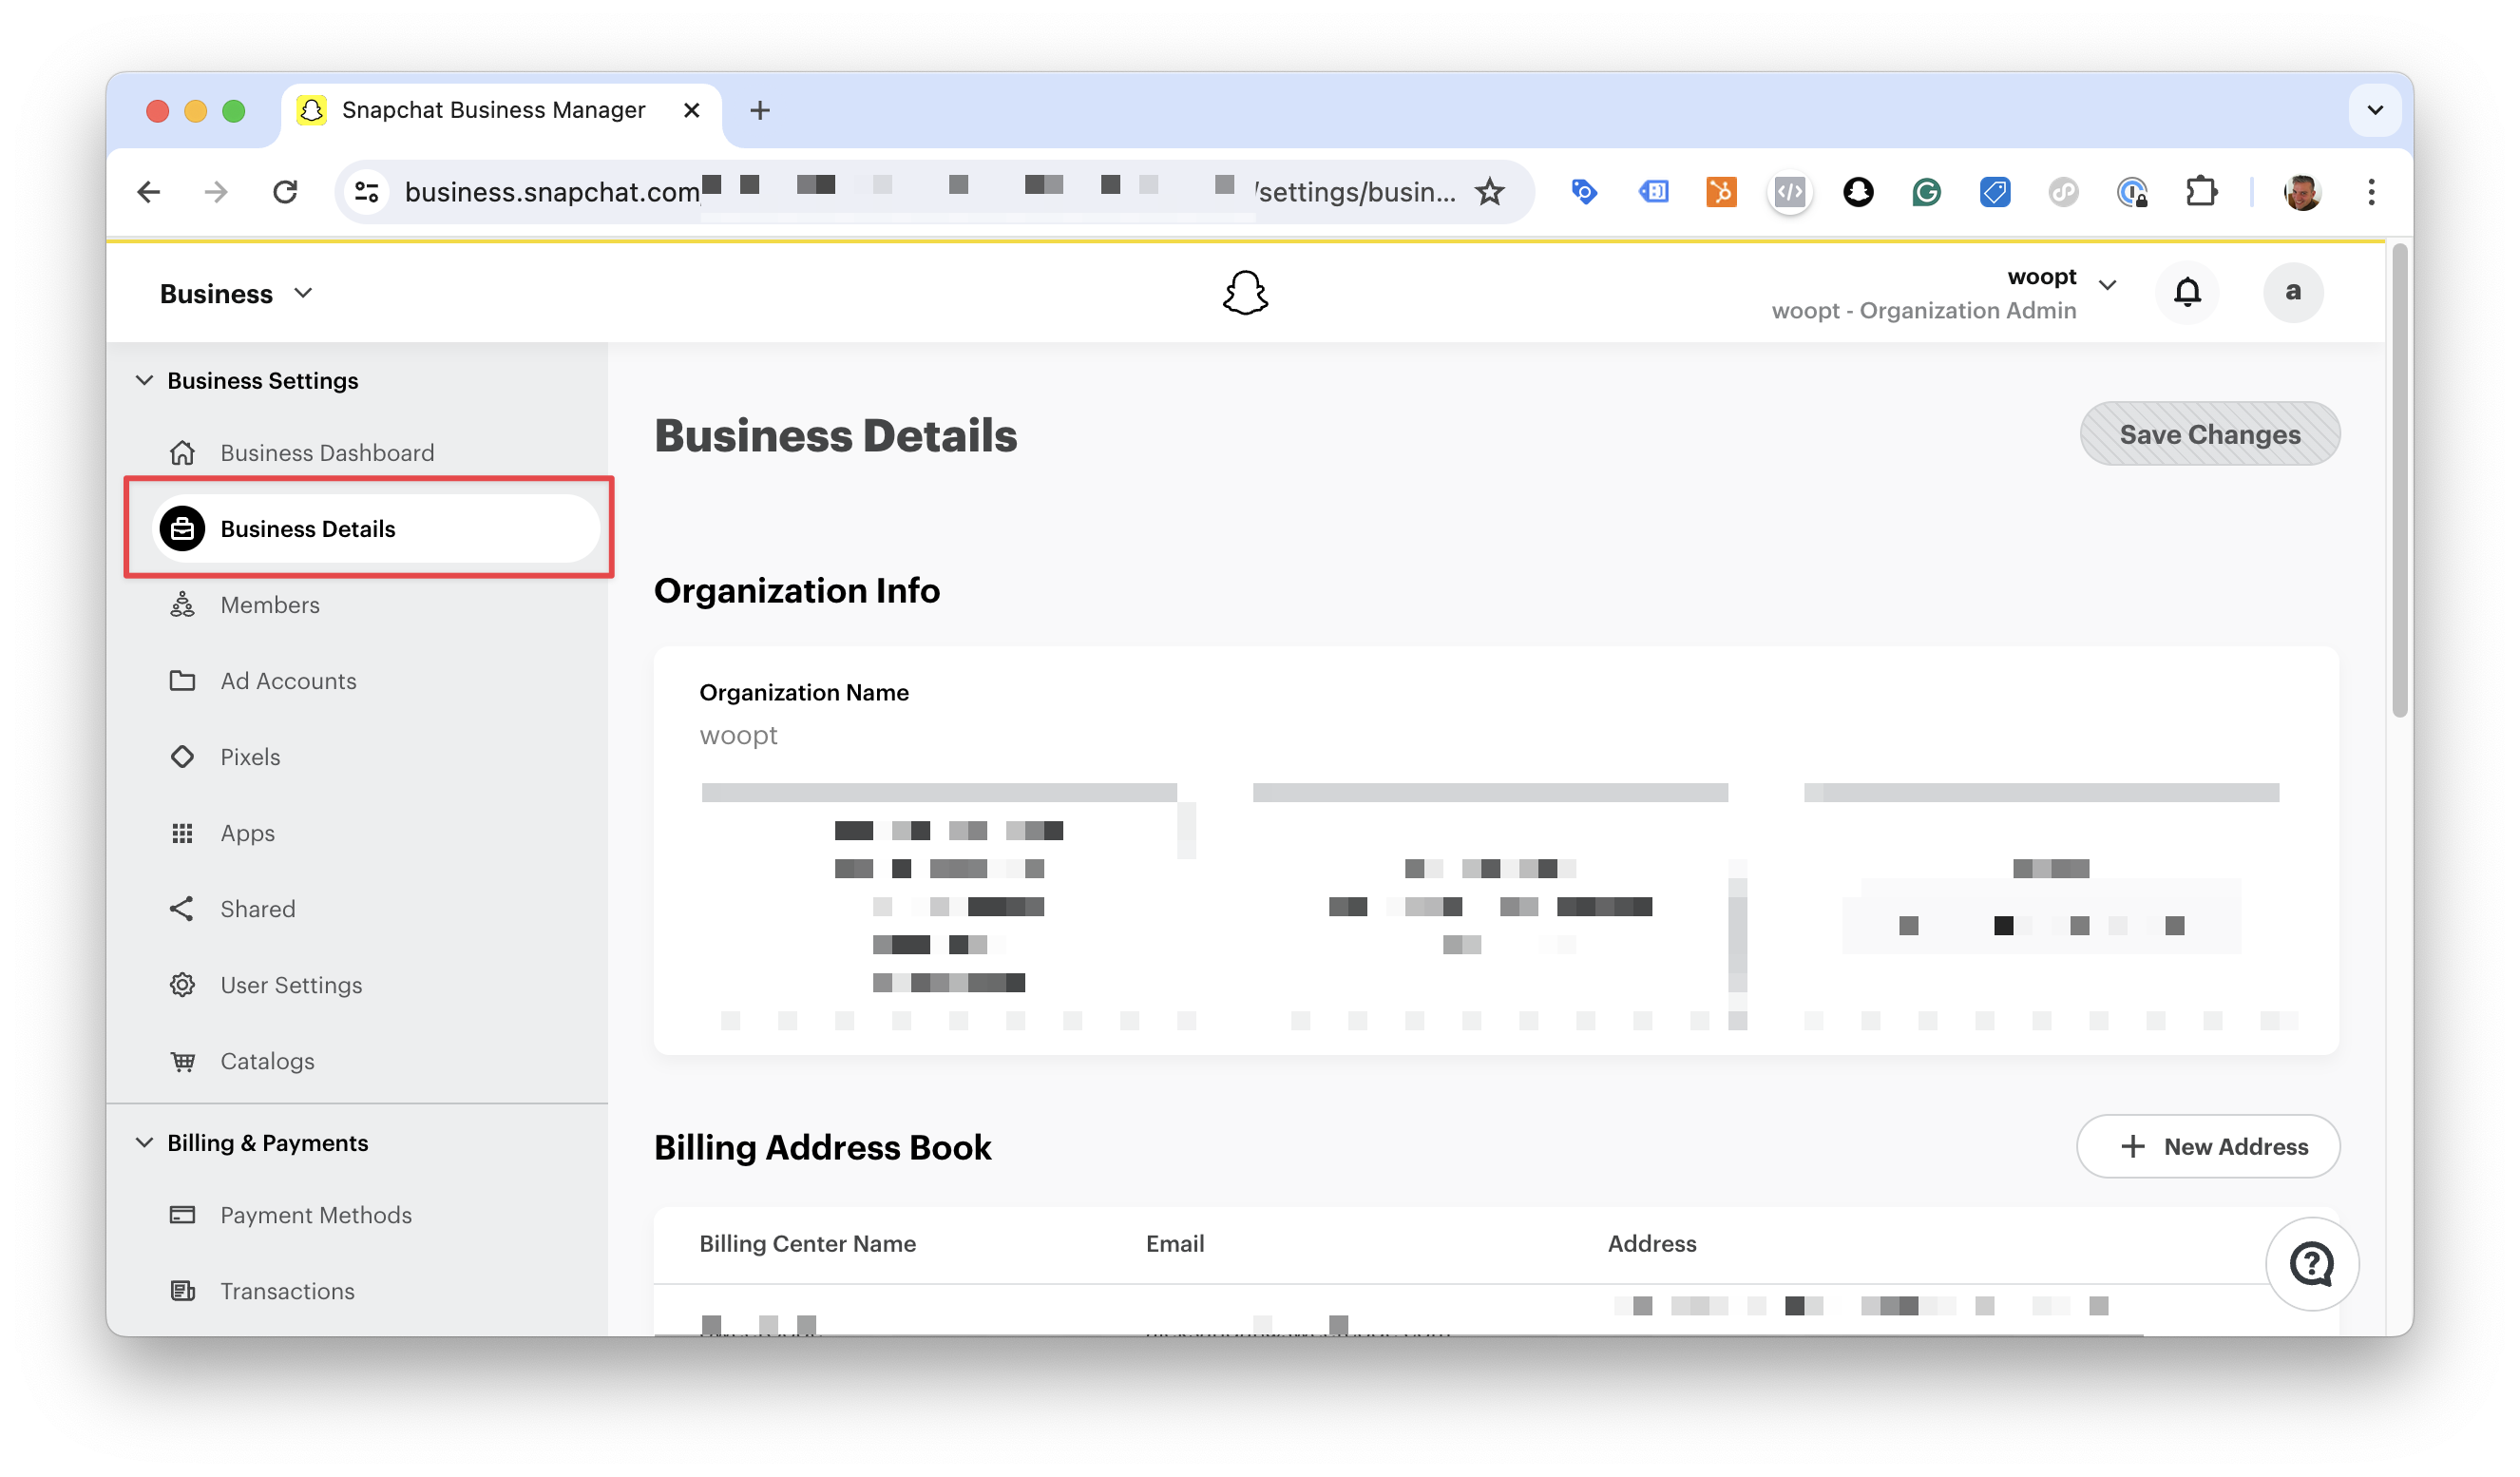Open Transactions menu item
2520x1477 pixels.
pos(287,1291)
